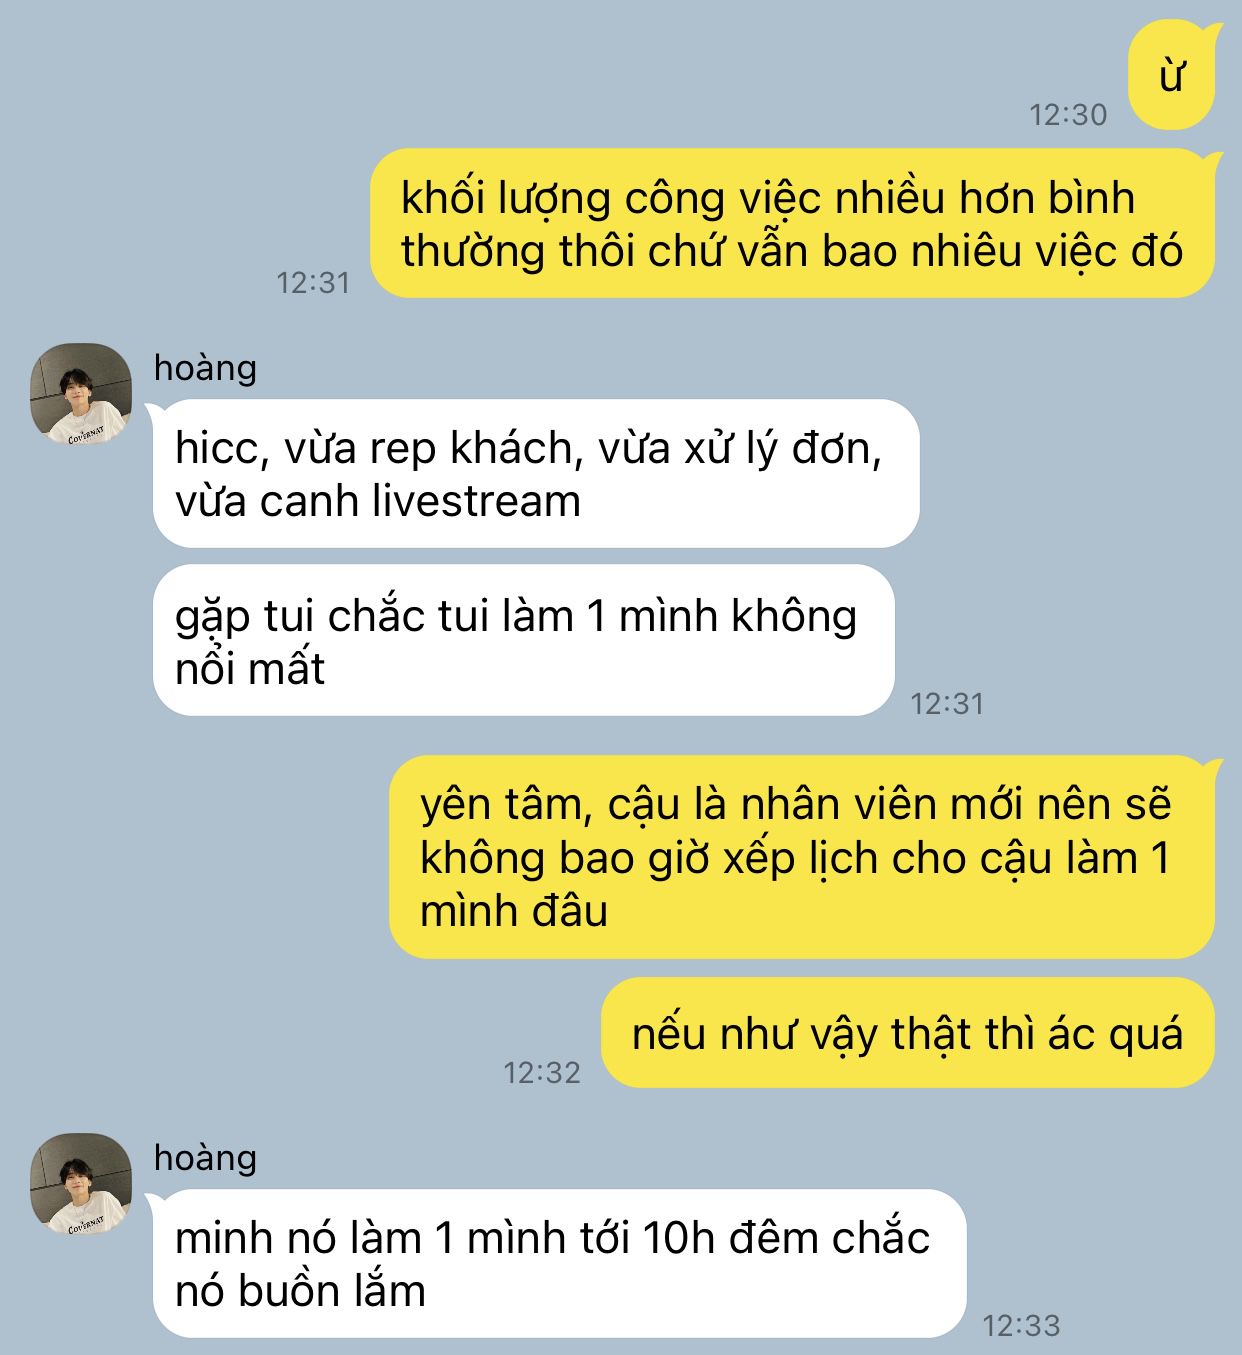This screenshot has width=1242, height=1355.
Task: Click the 12:32 timestamp
Action: (542, 1073)
